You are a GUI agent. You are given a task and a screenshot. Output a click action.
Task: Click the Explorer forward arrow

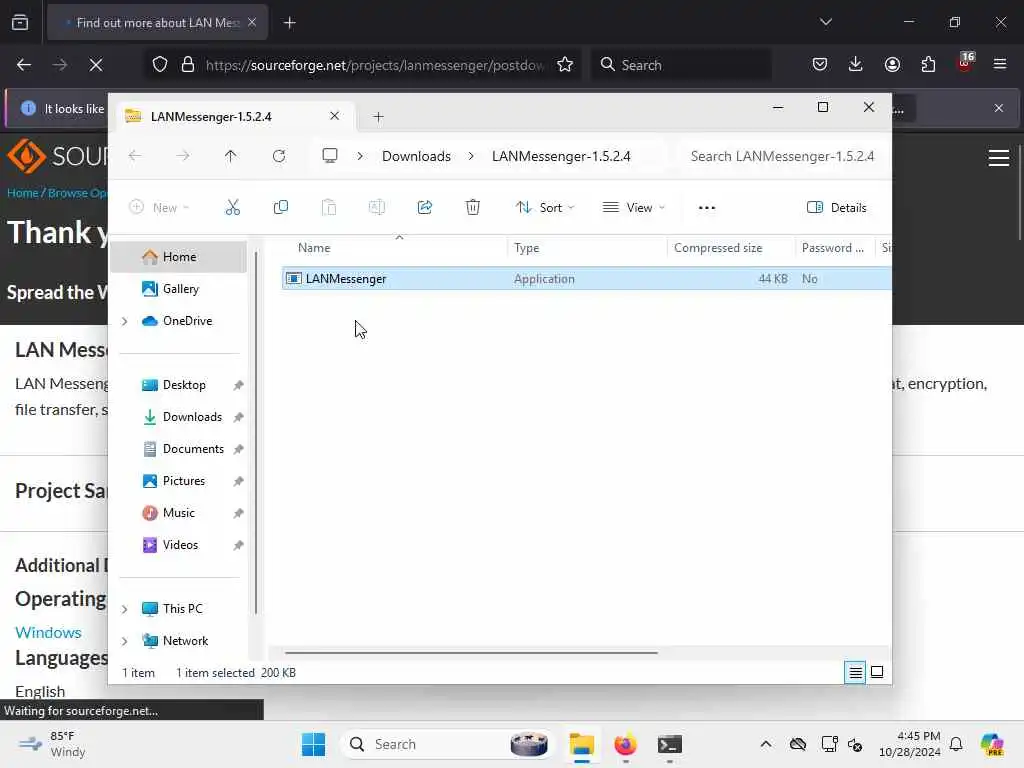pyautogui.click(x=183, y=156)
